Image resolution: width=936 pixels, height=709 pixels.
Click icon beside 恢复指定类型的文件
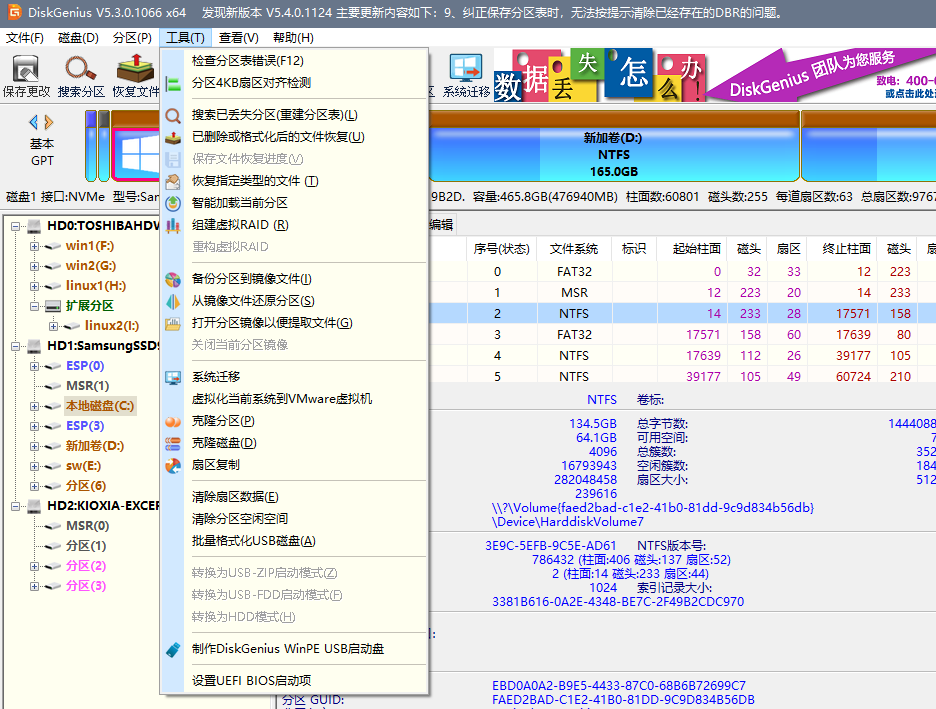173,181
